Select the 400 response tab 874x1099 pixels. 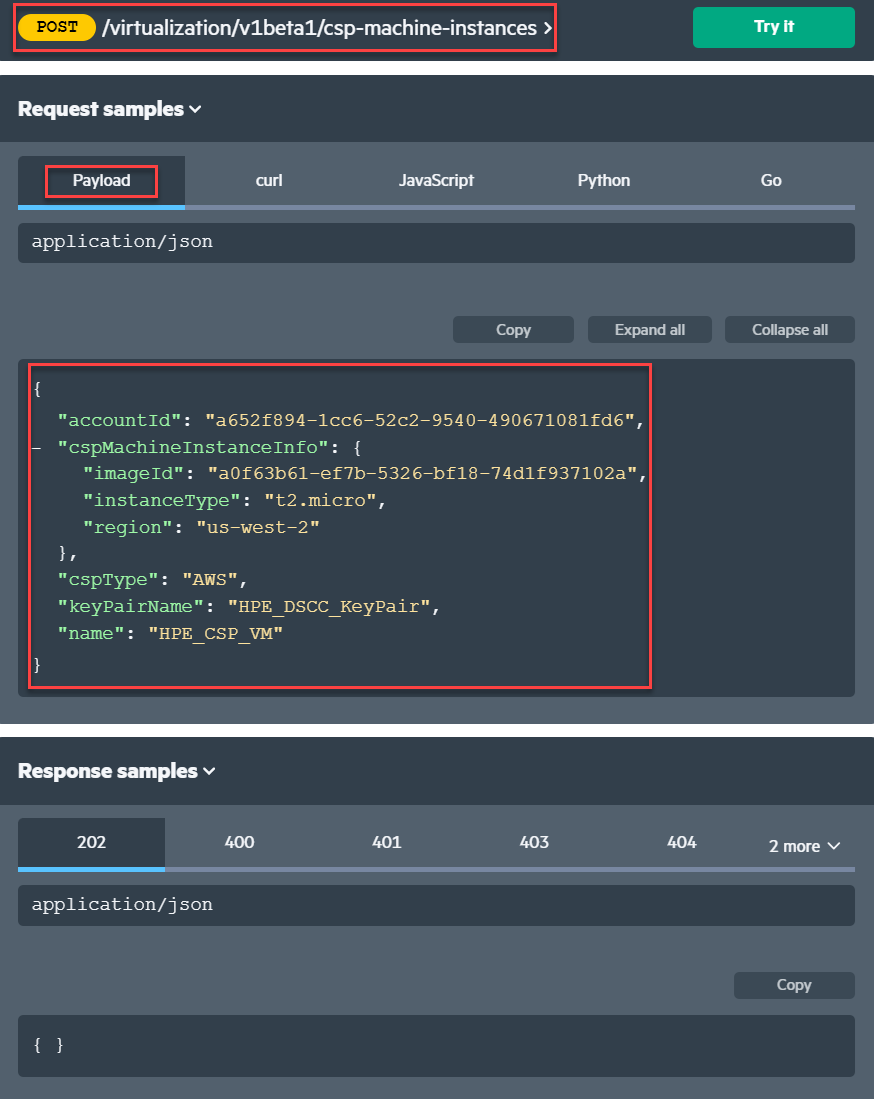tap(239, 842)
